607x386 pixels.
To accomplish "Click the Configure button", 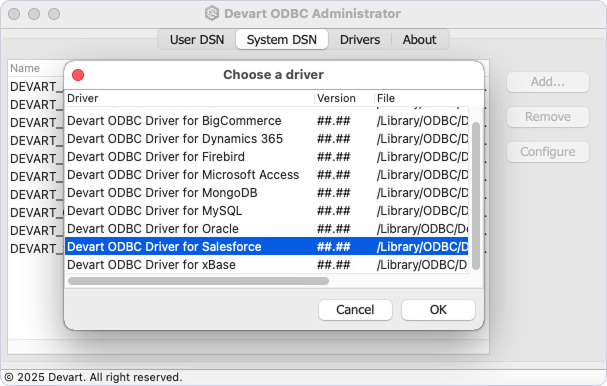I will [548, 152].
